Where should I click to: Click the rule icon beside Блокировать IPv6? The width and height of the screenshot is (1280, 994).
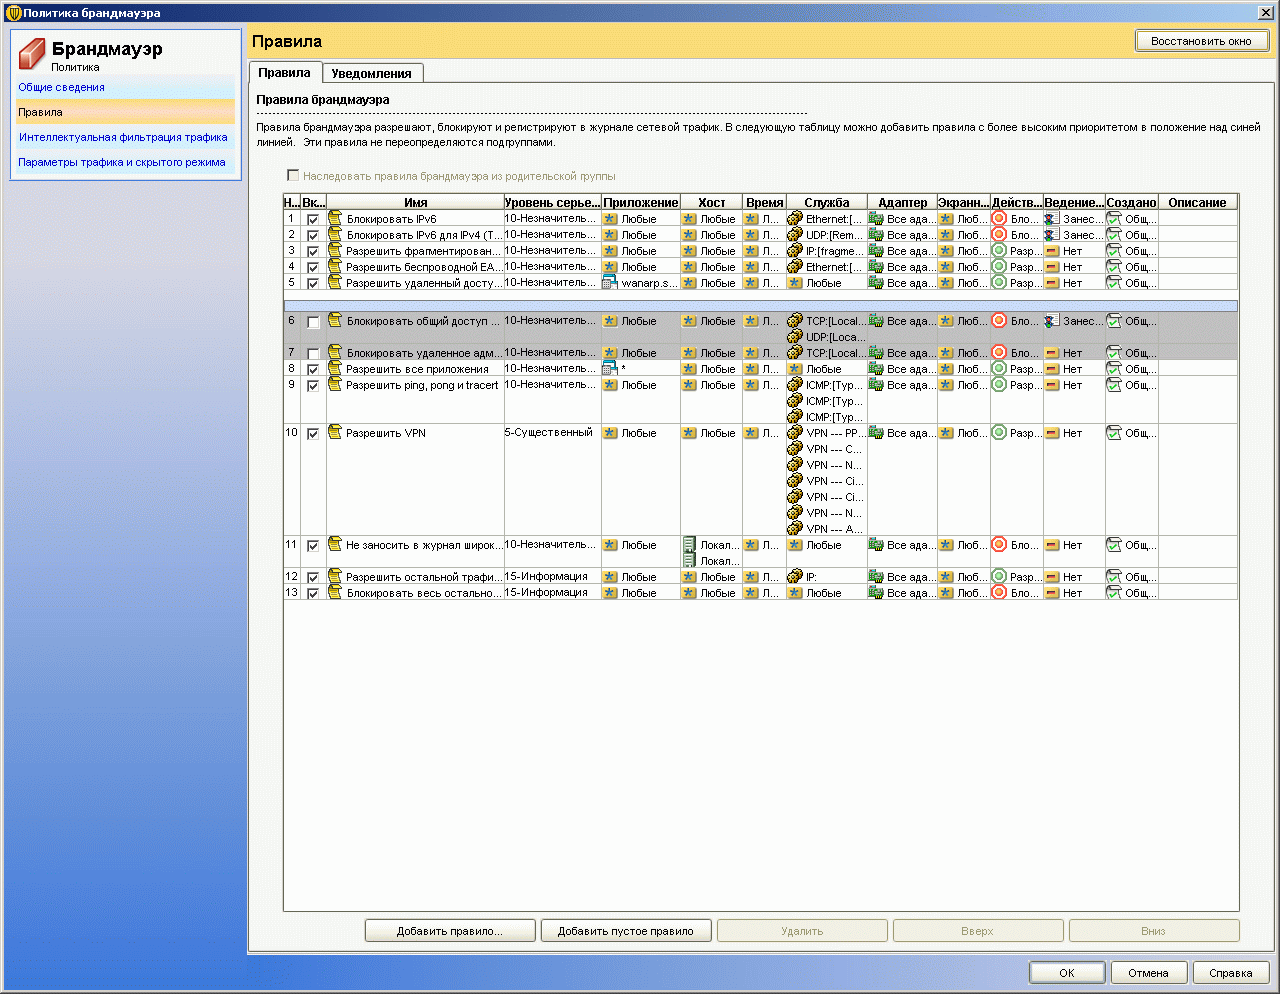click(335, 218)
